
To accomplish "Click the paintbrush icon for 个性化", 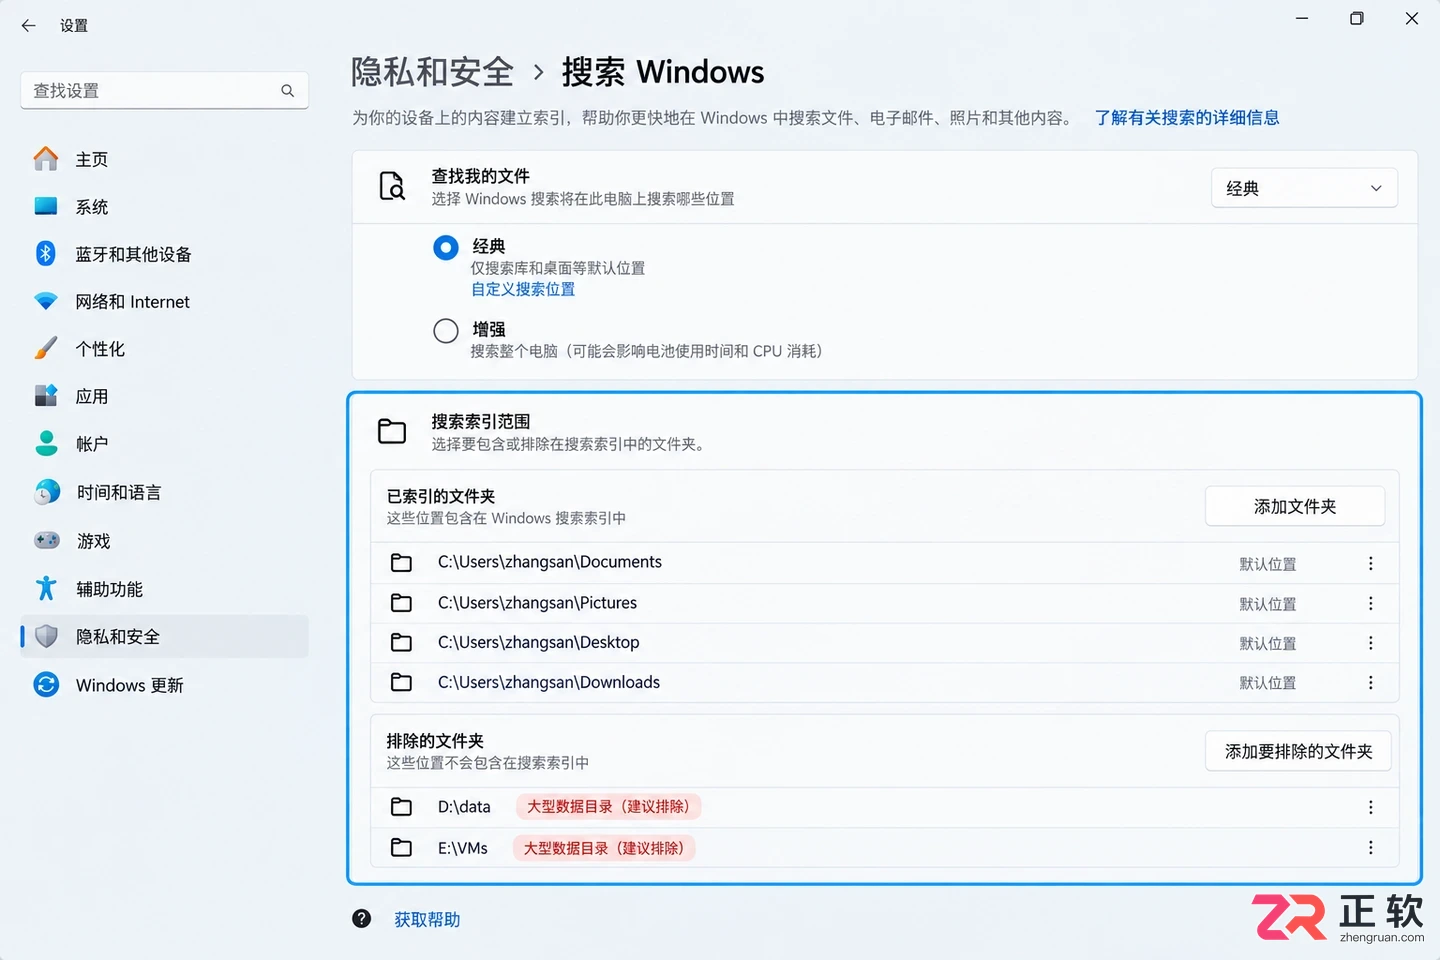I will coord(46,348).
